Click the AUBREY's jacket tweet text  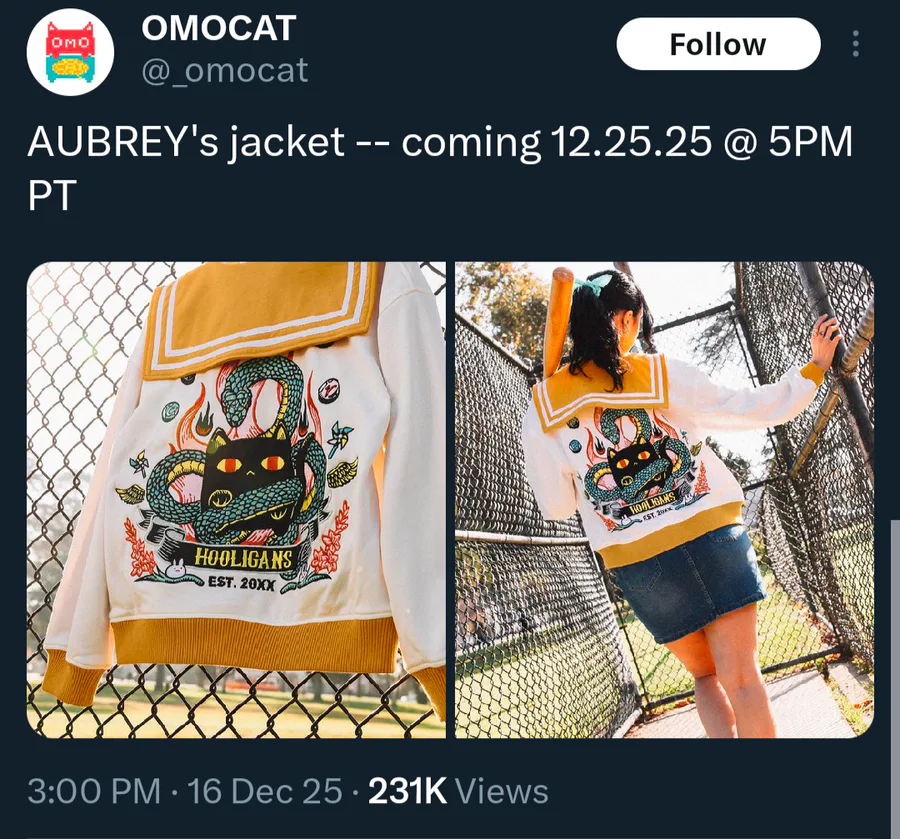click(x=440, y=168)
